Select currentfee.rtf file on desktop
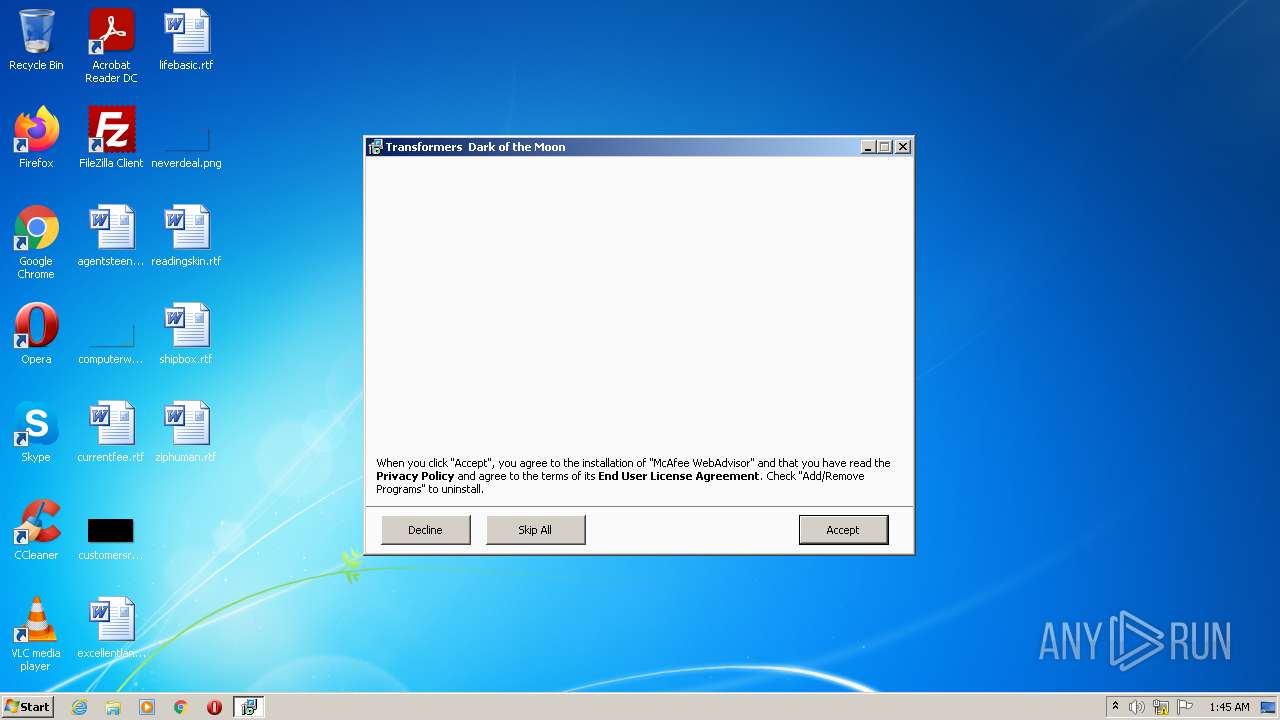 pos(111,432)
